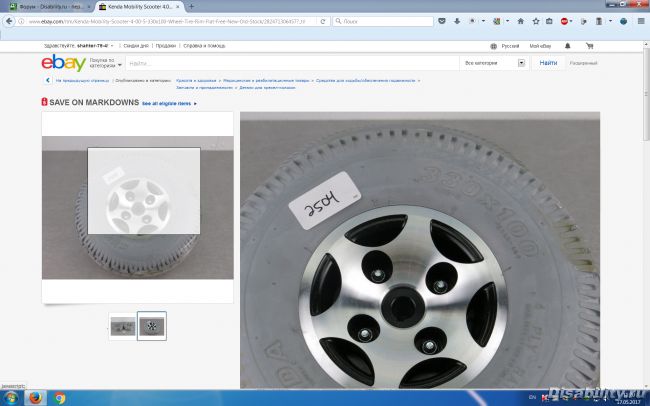Open the Firefox hamburger menu

[641, 21]
